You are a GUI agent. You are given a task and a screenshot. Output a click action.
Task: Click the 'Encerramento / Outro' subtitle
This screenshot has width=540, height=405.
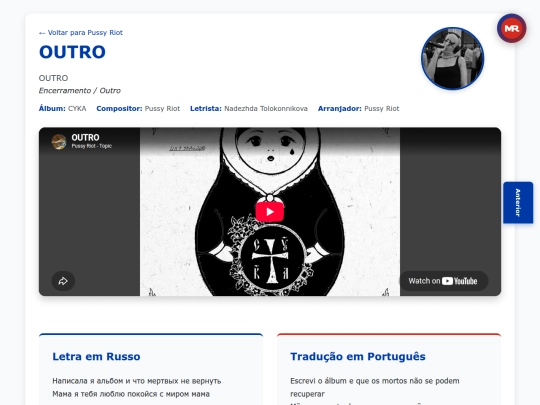[x=80, y=91]
